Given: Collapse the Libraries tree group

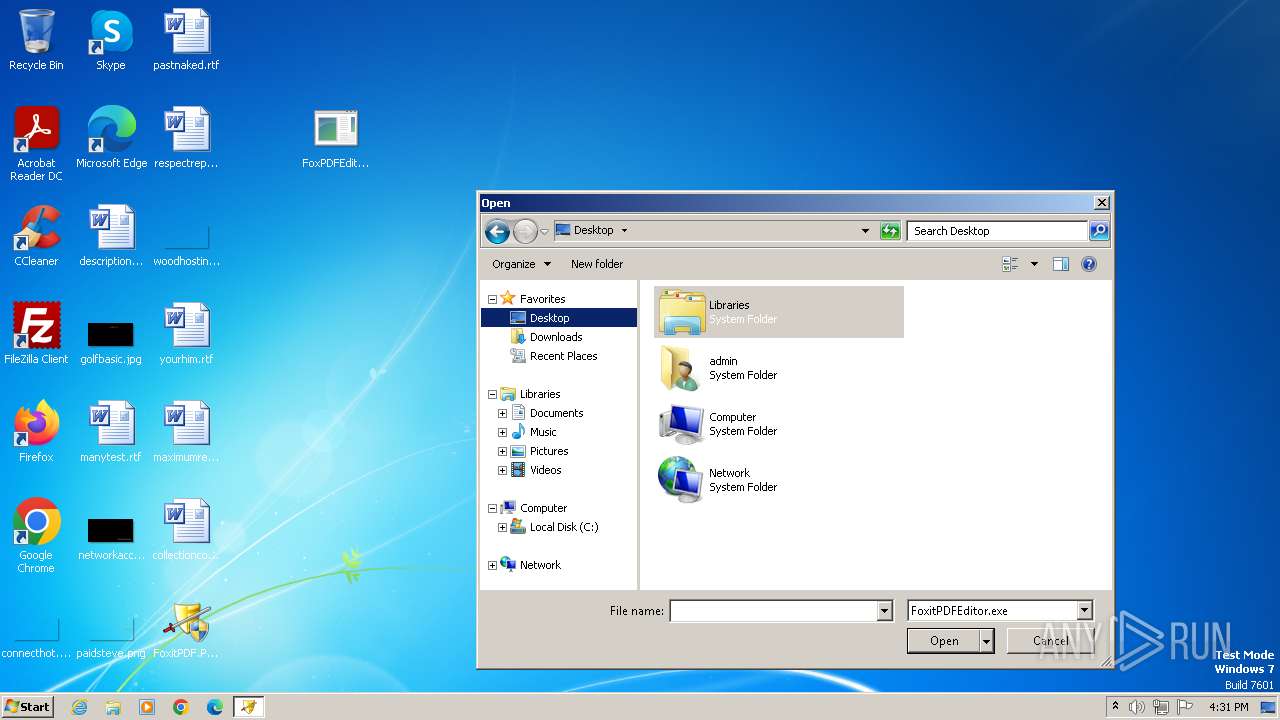Looking at the screenshot, I should [x=492, y=394].
